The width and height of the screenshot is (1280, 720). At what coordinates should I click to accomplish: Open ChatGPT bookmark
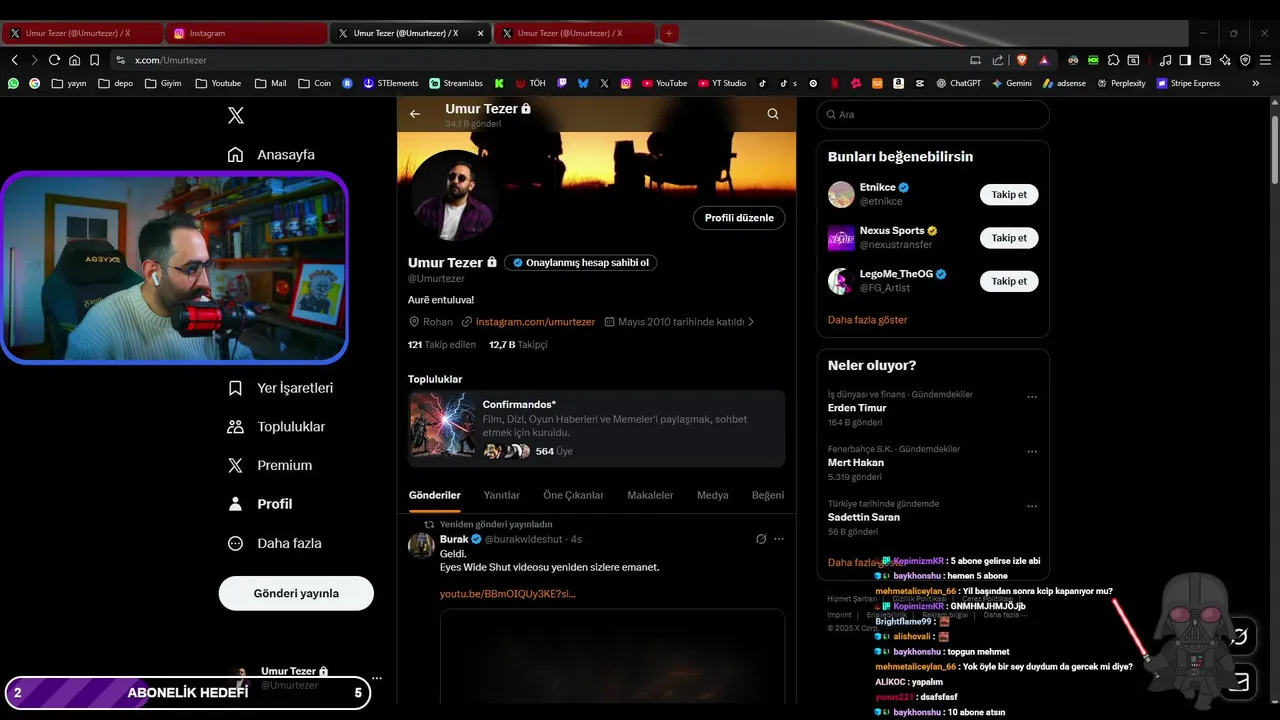coord(958,83)
